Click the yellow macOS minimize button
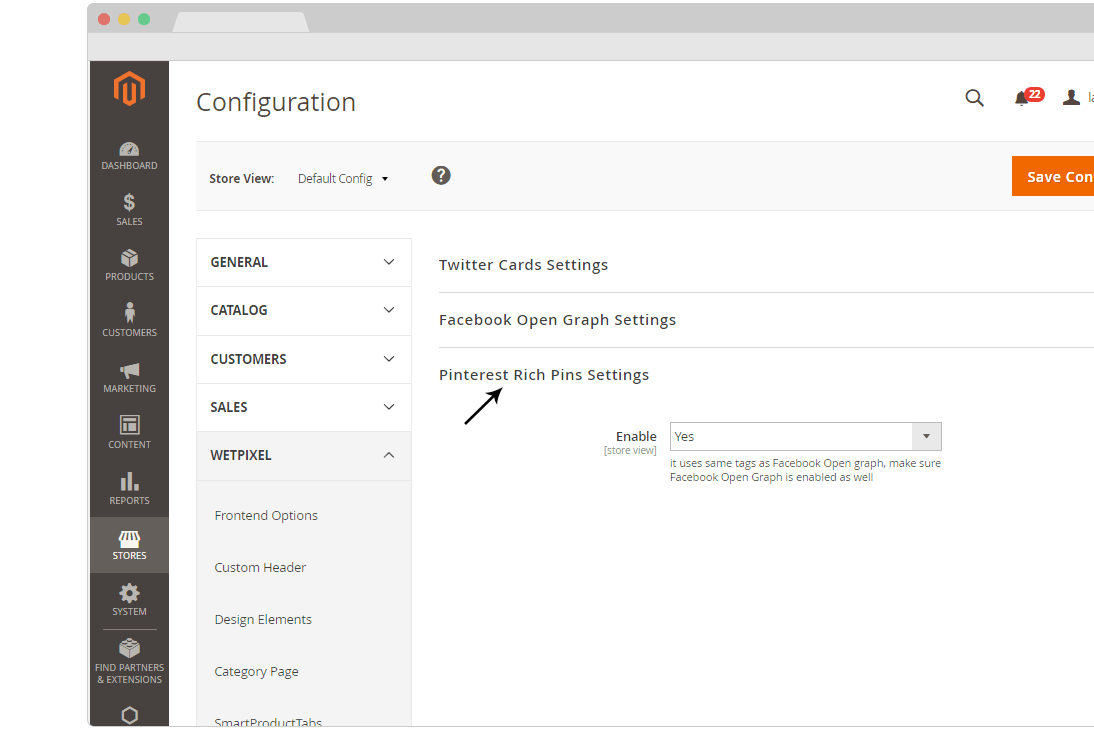 [124, 20]
